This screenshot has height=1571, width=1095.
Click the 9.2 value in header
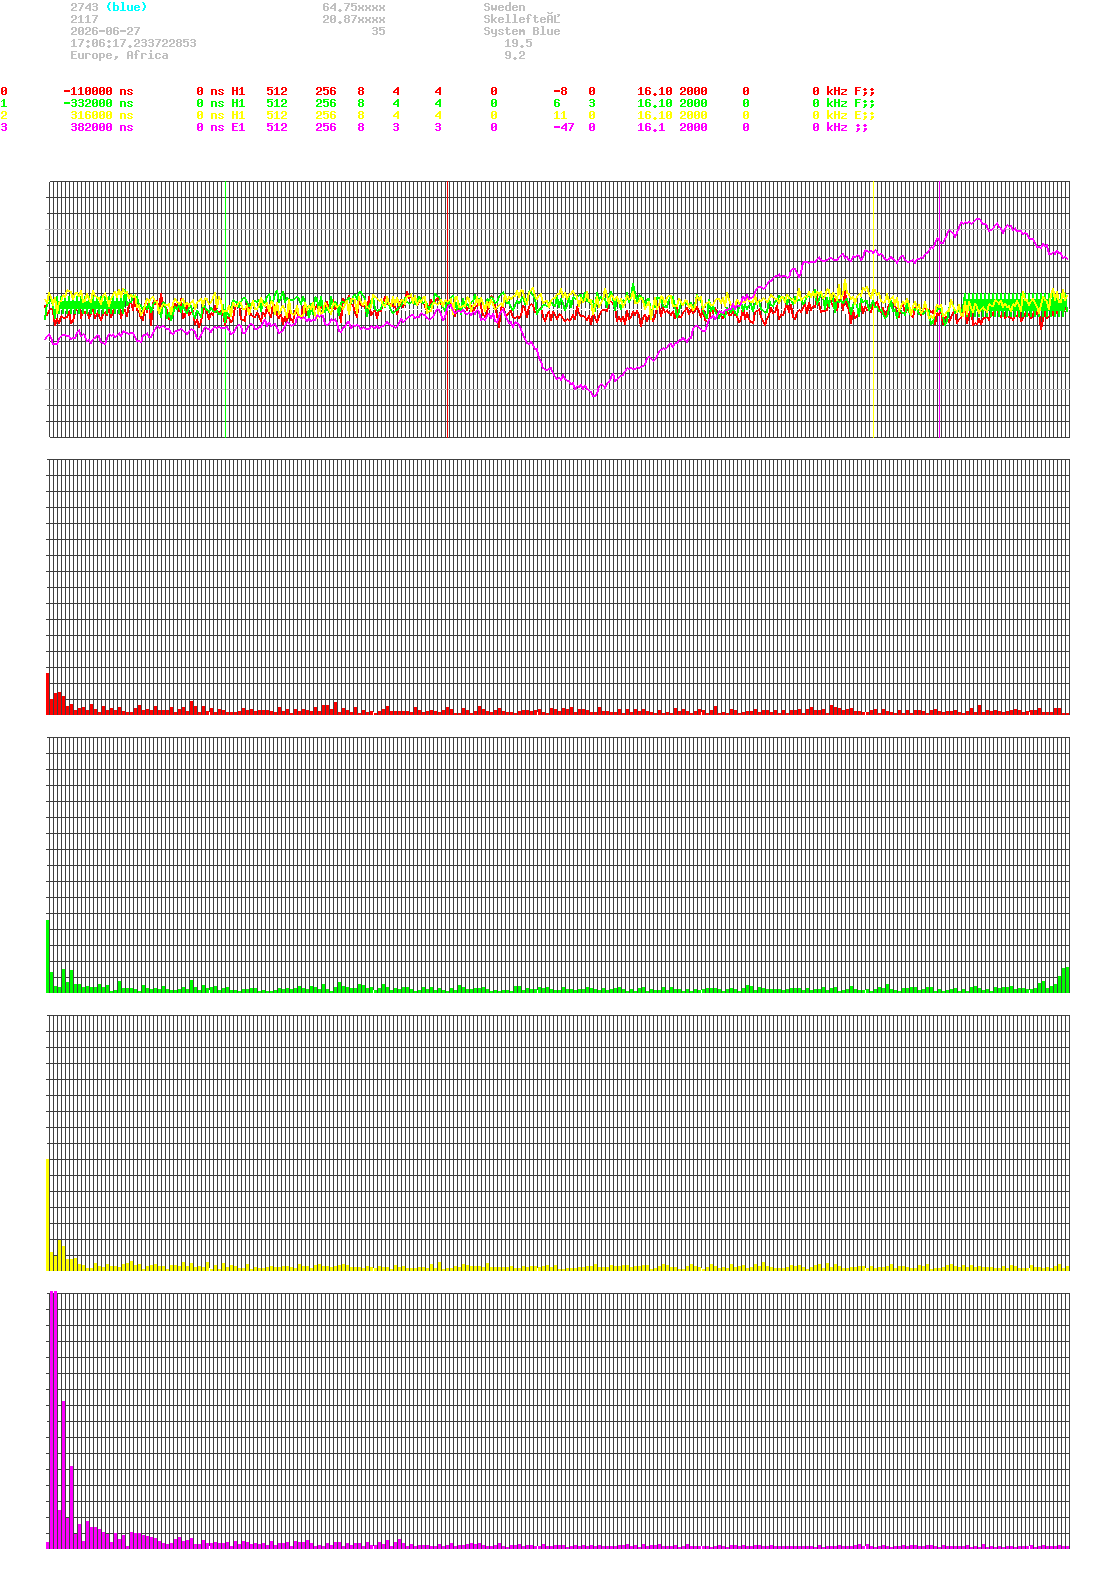(x=514, y=55)
